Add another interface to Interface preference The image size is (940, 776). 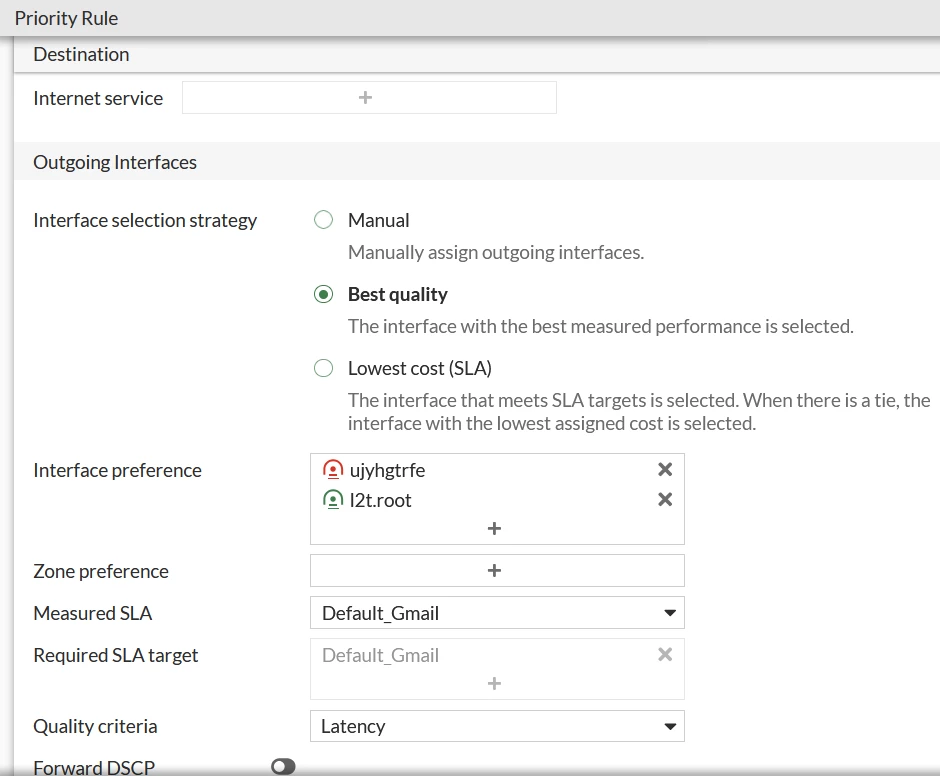pyautogui.click(x=494, y=528)
